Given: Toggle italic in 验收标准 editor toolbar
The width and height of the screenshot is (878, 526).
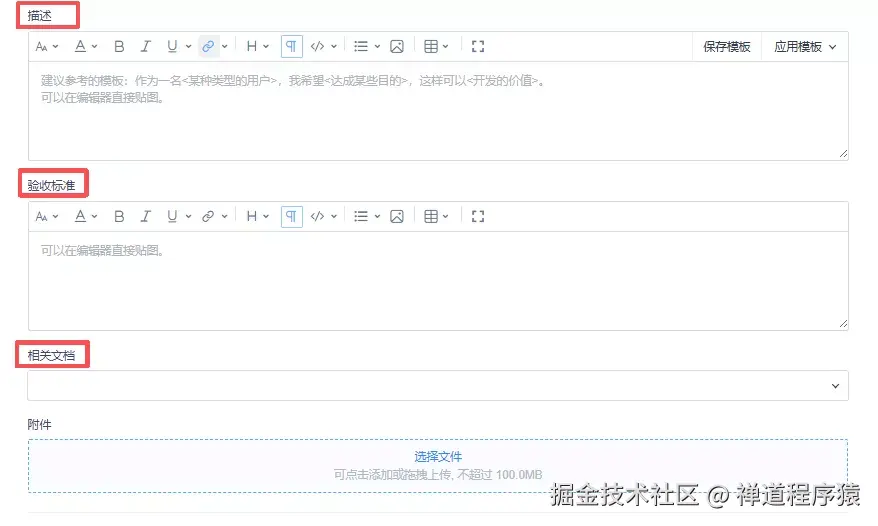Looking at the screenshot, I should tap(146, 216).
